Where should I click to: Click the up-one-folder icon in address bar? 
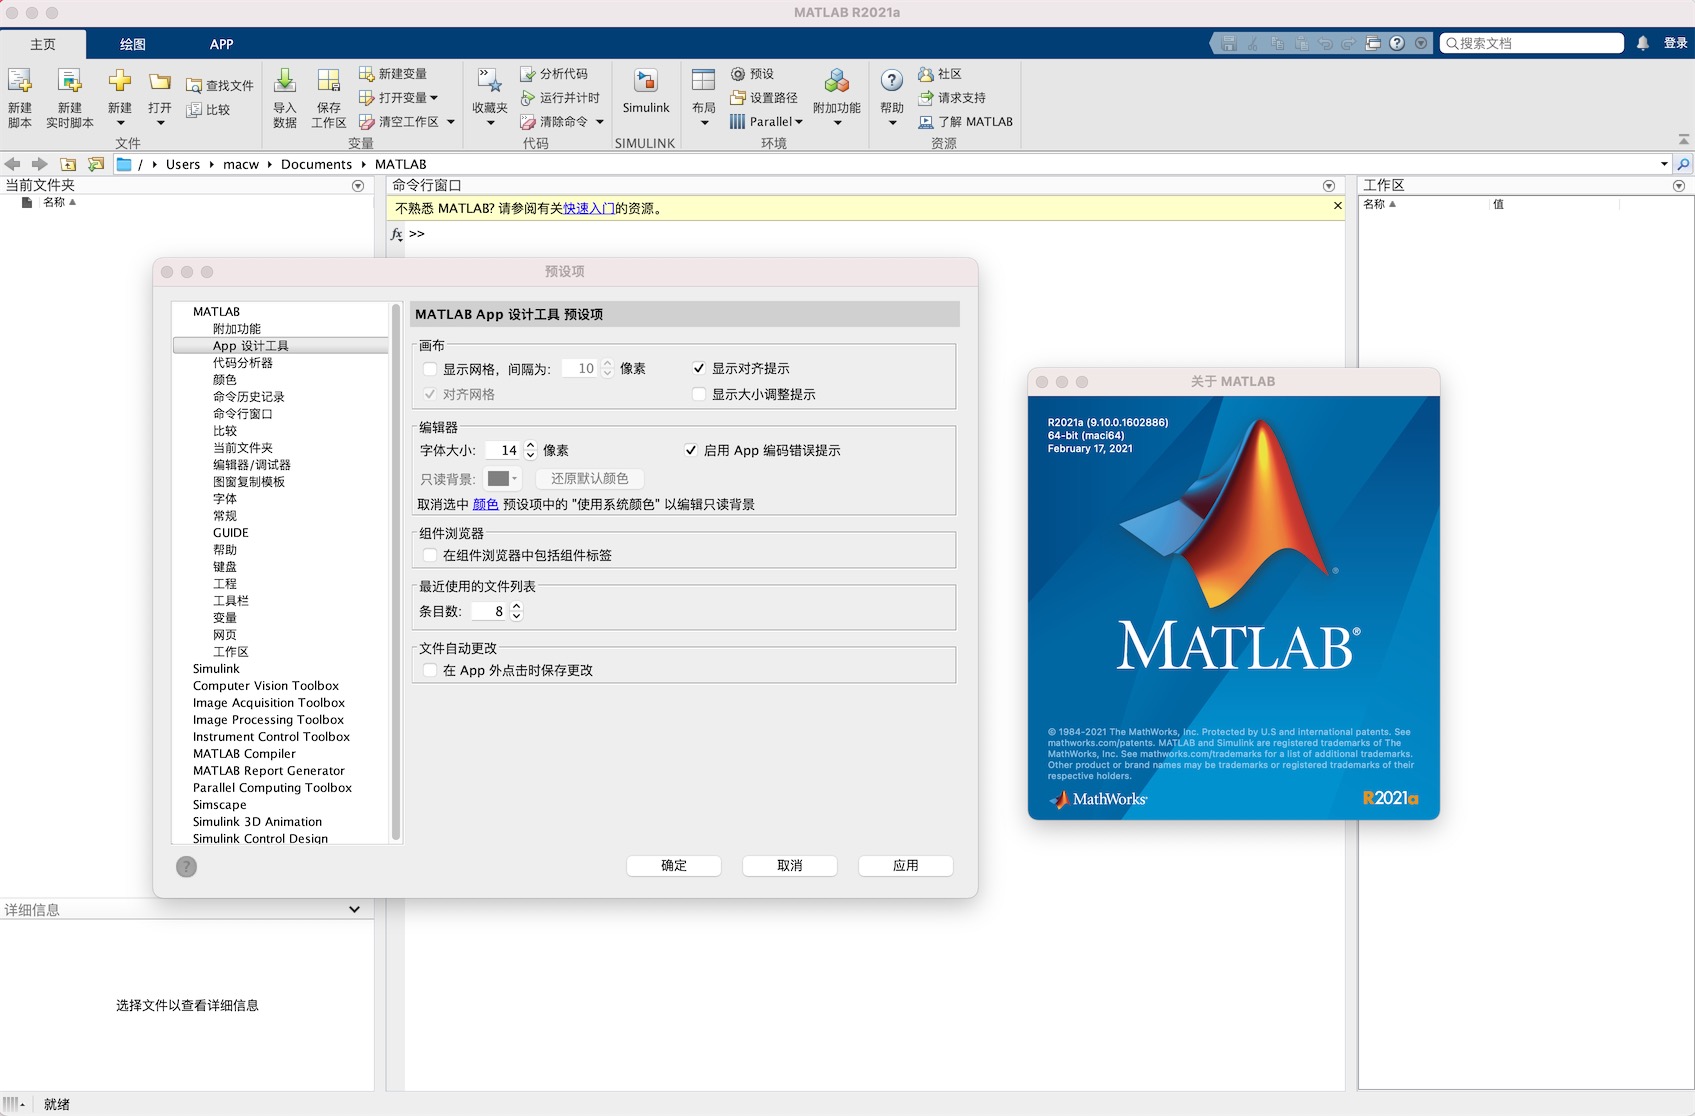click(x=68, y=164)
